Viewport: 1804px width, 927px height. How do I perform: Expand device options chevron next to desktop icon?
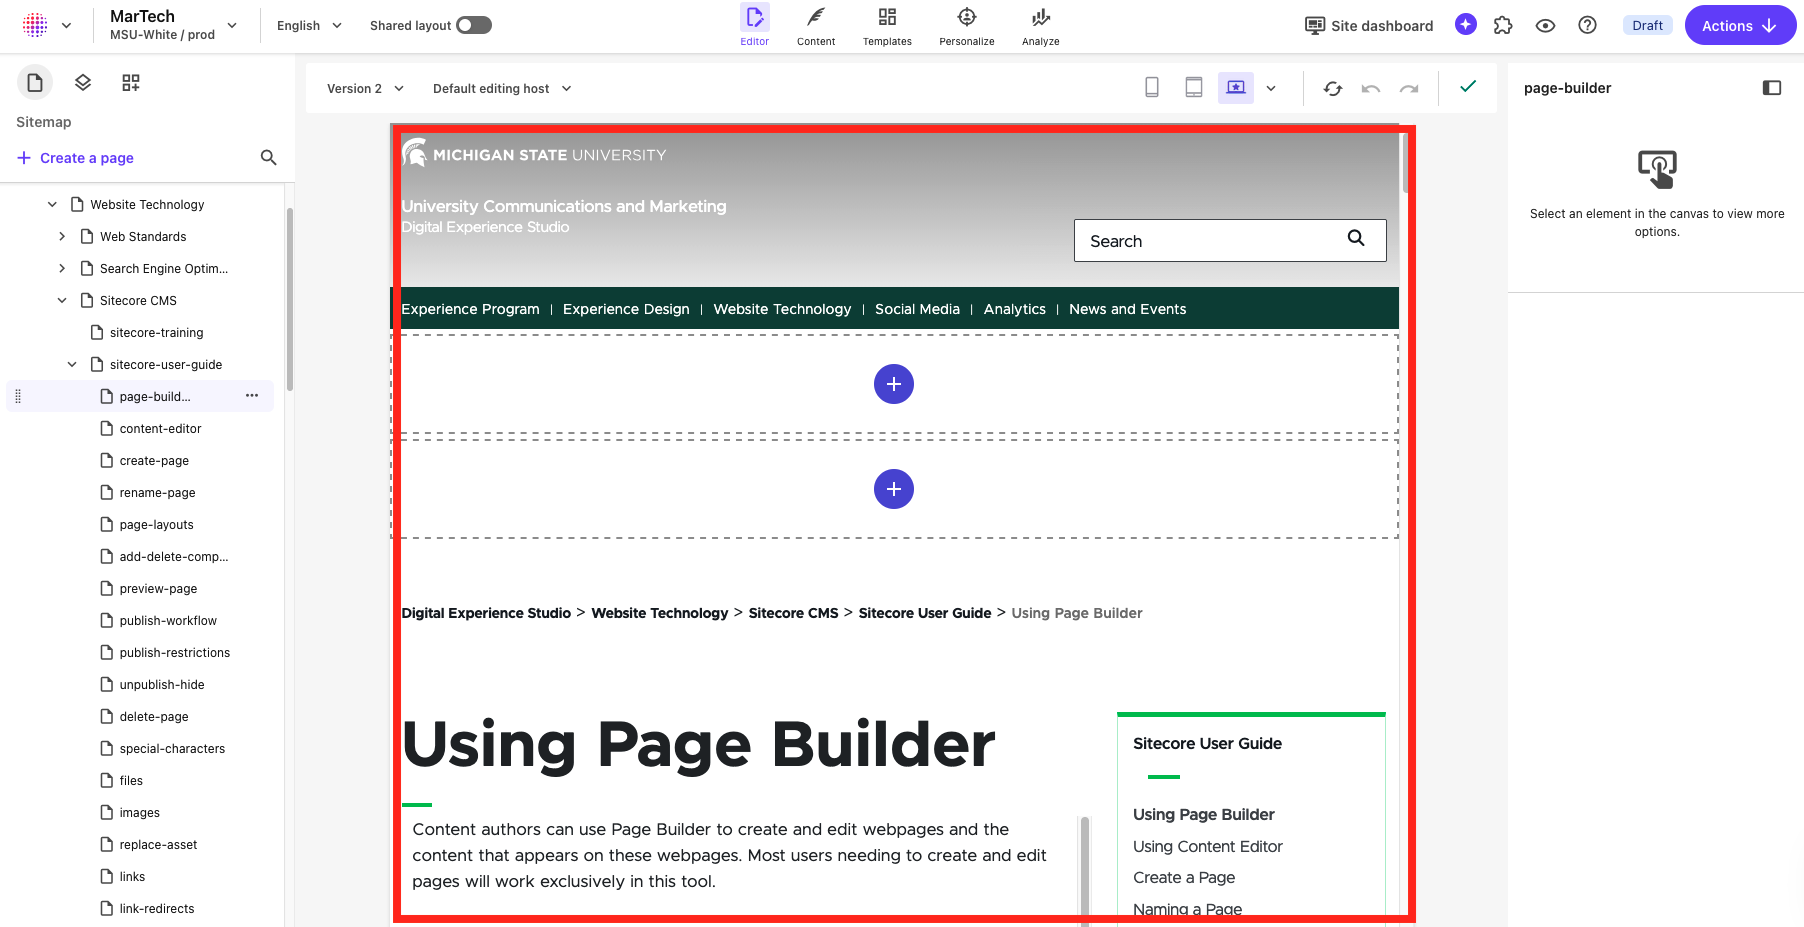pyautogui.click(x=1271, y=88)
